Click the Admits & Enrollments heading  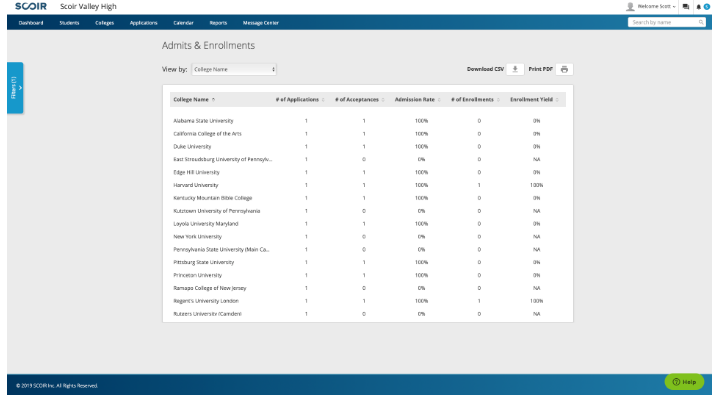point(208,45)
